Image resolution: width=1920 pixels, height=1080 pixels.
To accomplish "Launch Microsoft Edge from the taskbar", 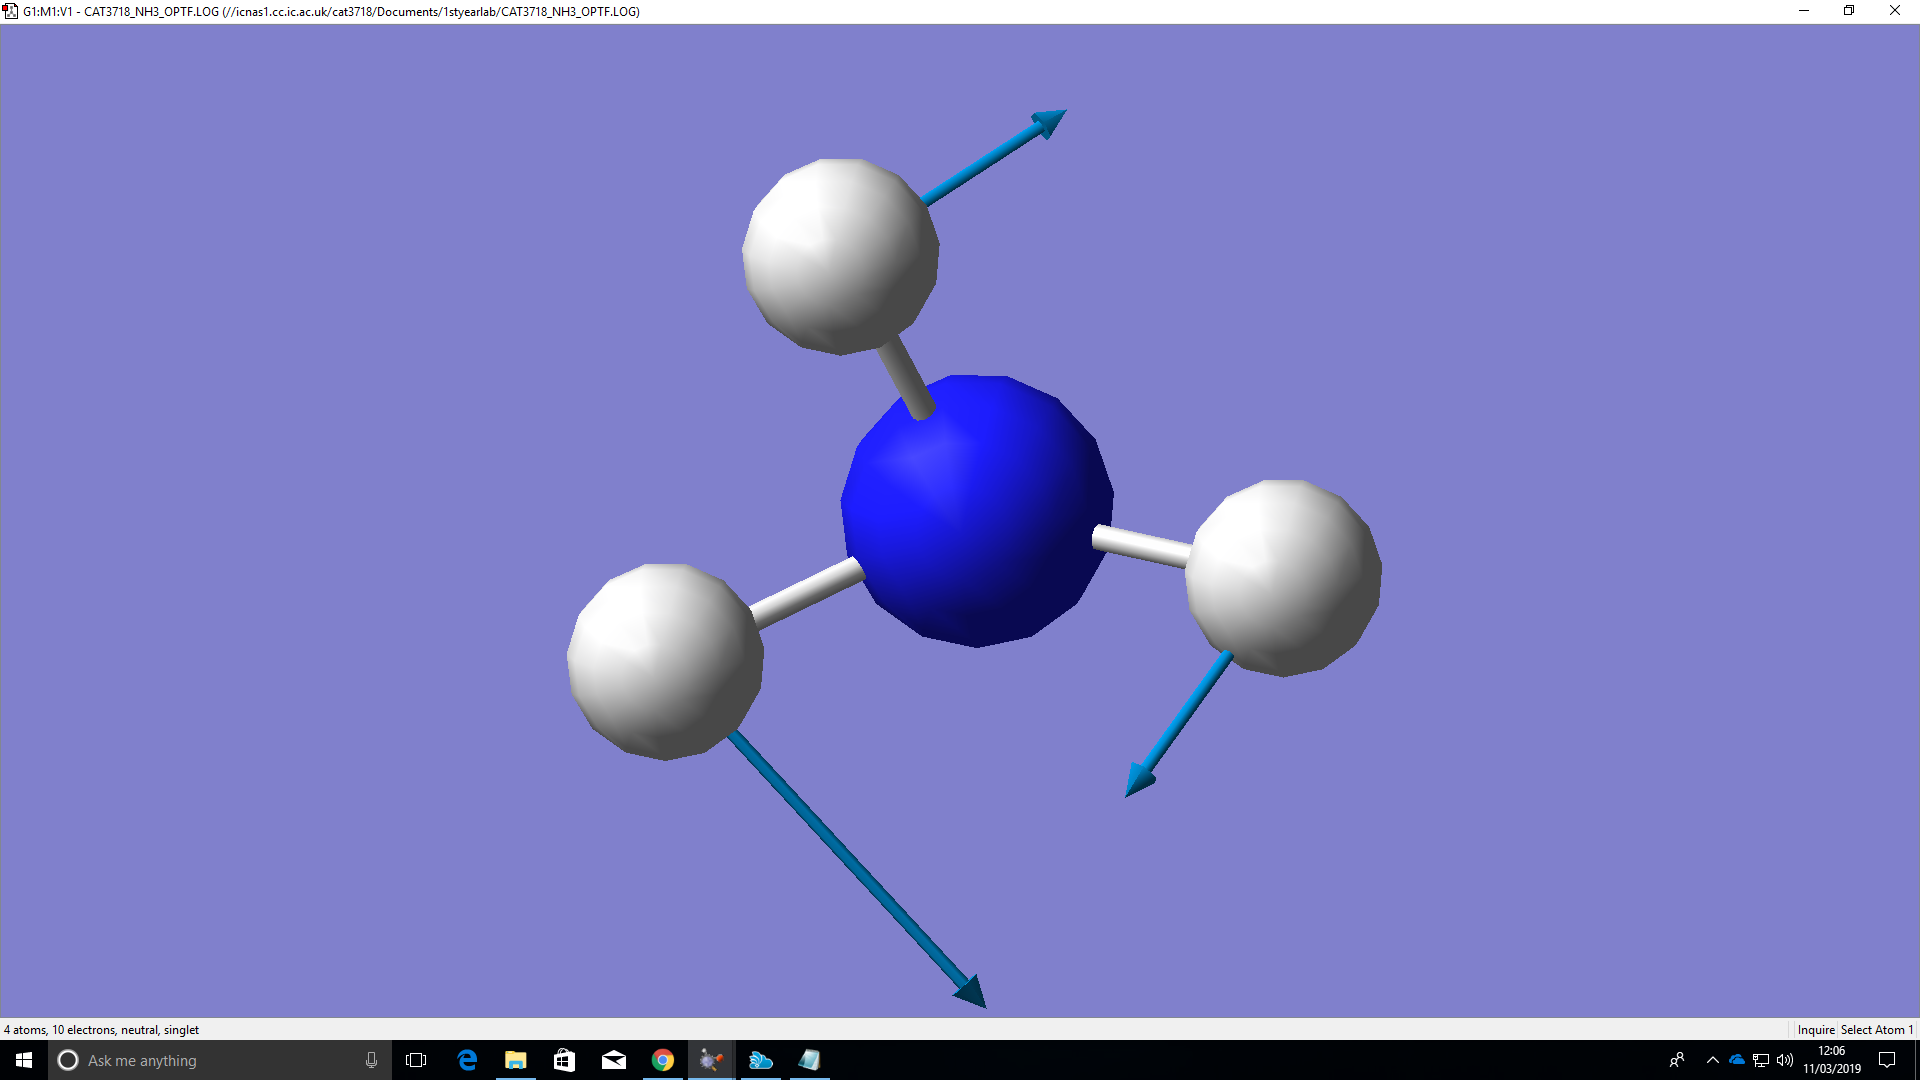I will (x=467, y=1060).
